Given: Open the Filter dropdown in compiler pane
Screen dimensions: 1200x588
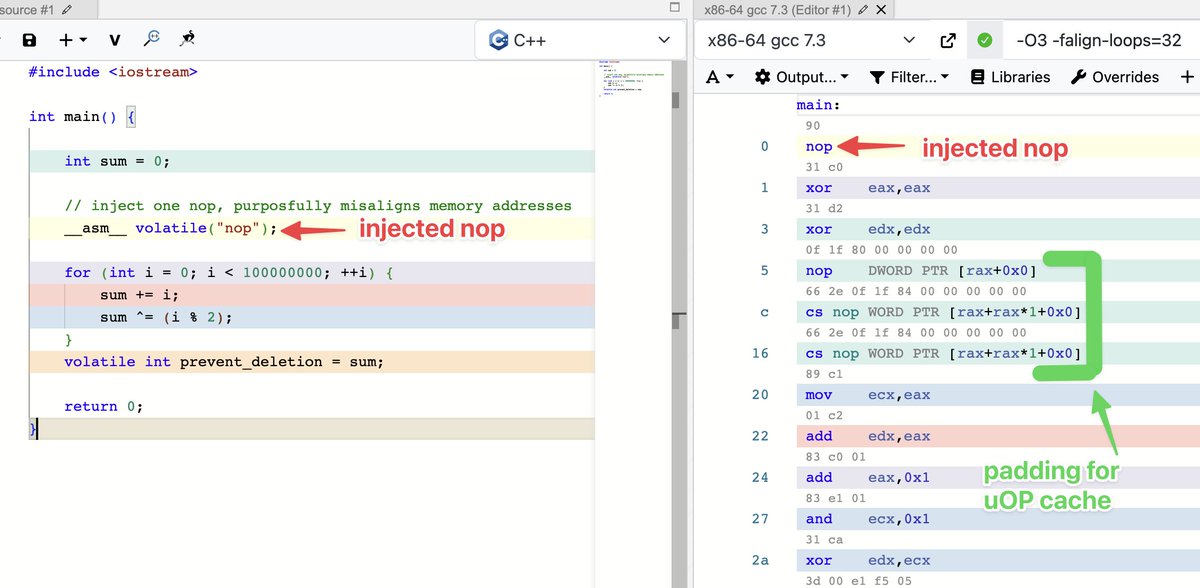Looking at the screenshot, I should (909, 77).
